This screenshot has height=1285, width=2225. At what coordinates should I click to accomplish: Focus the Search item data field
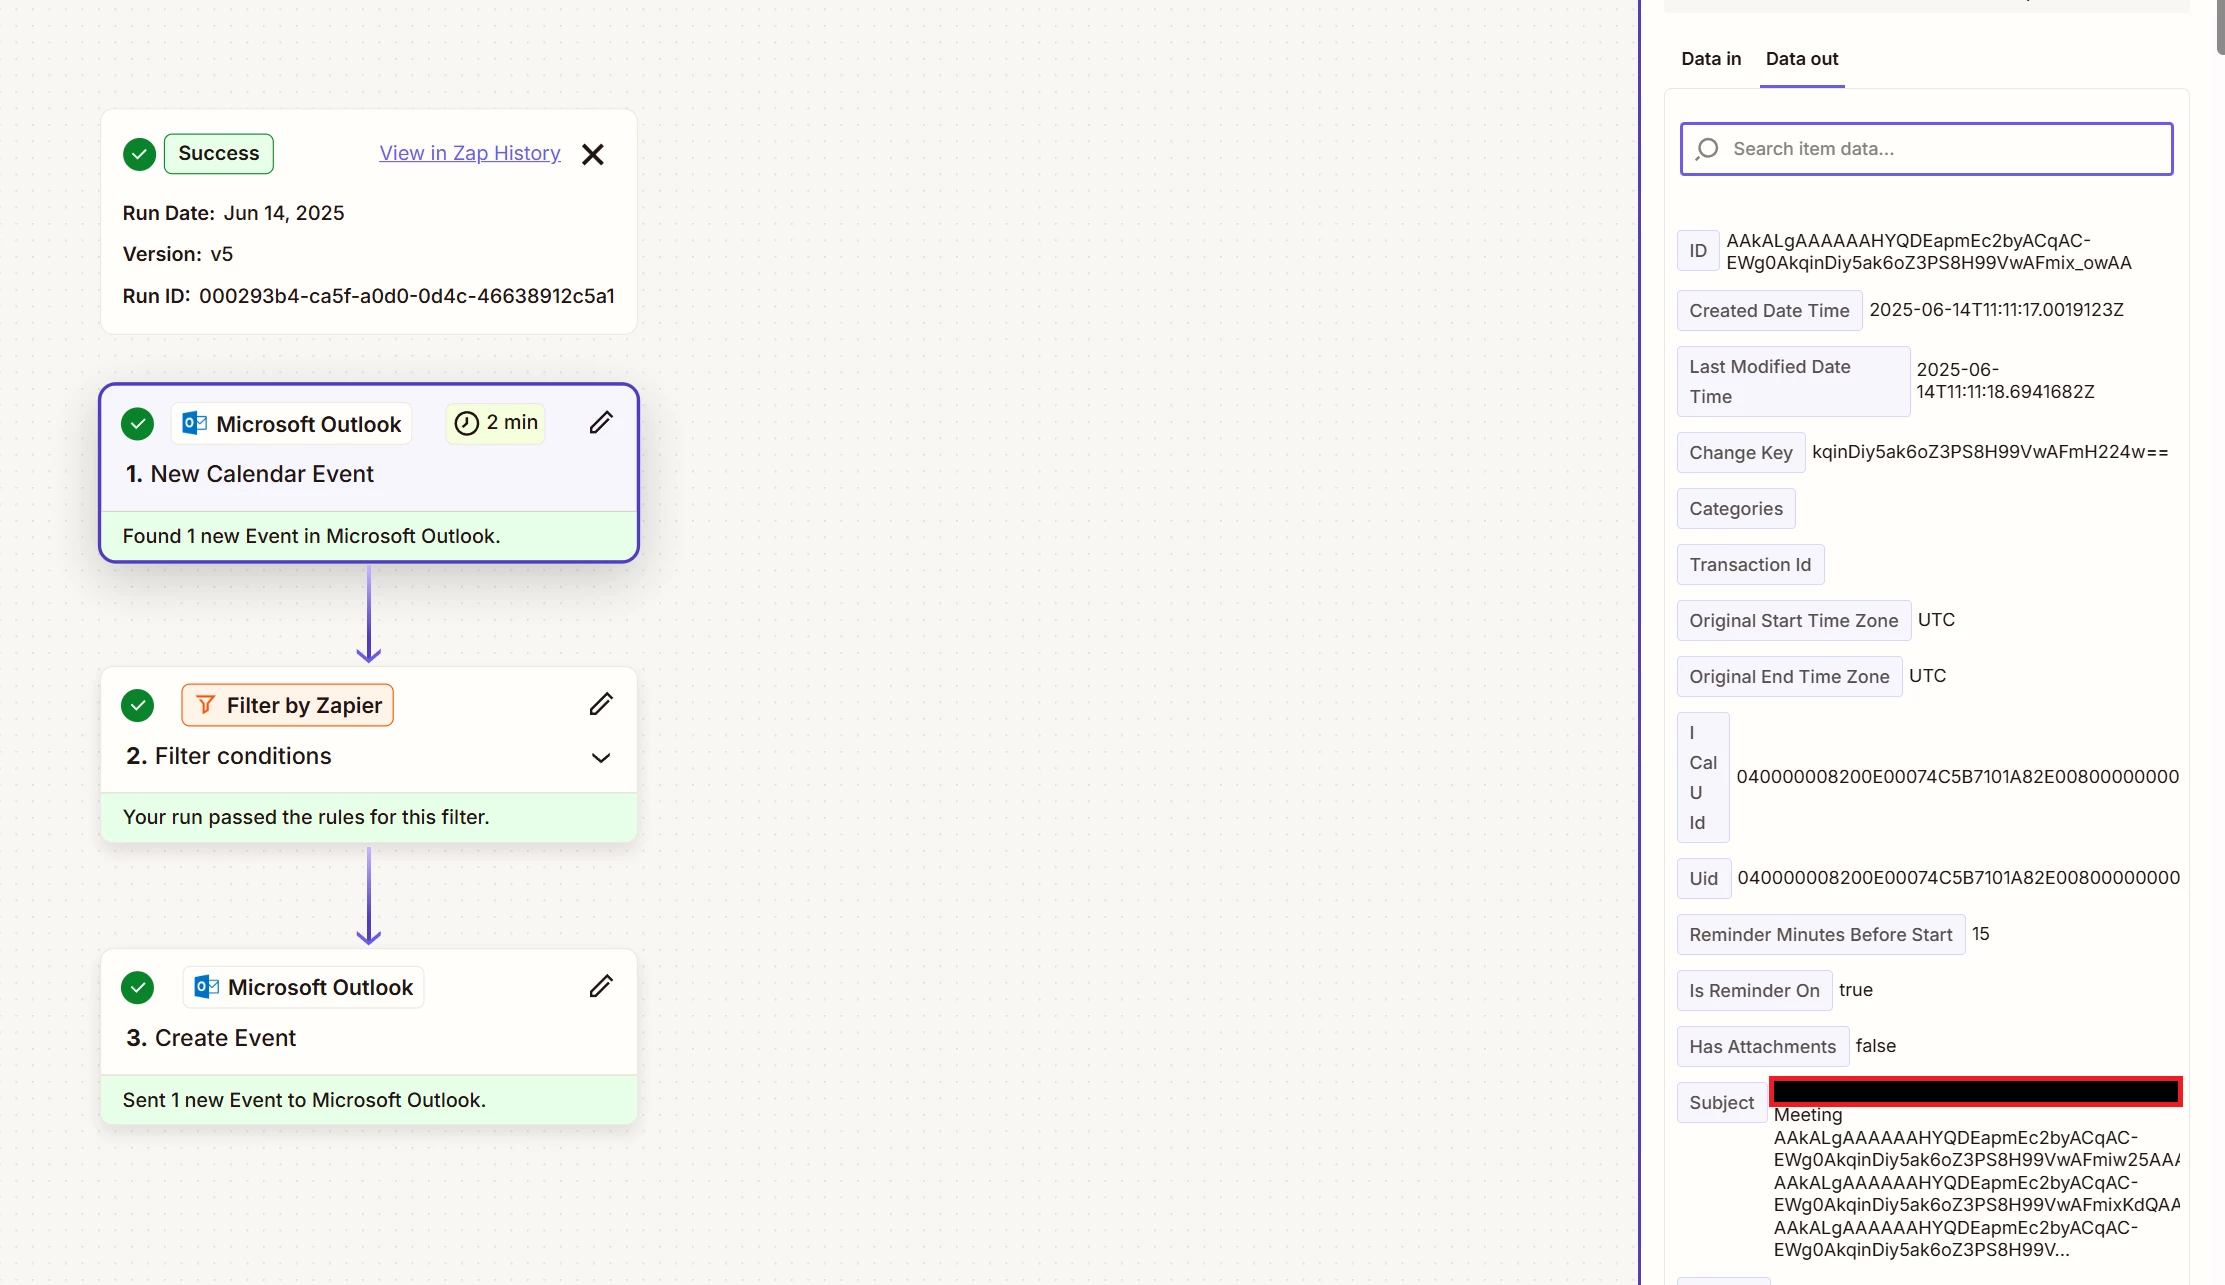1926,149
